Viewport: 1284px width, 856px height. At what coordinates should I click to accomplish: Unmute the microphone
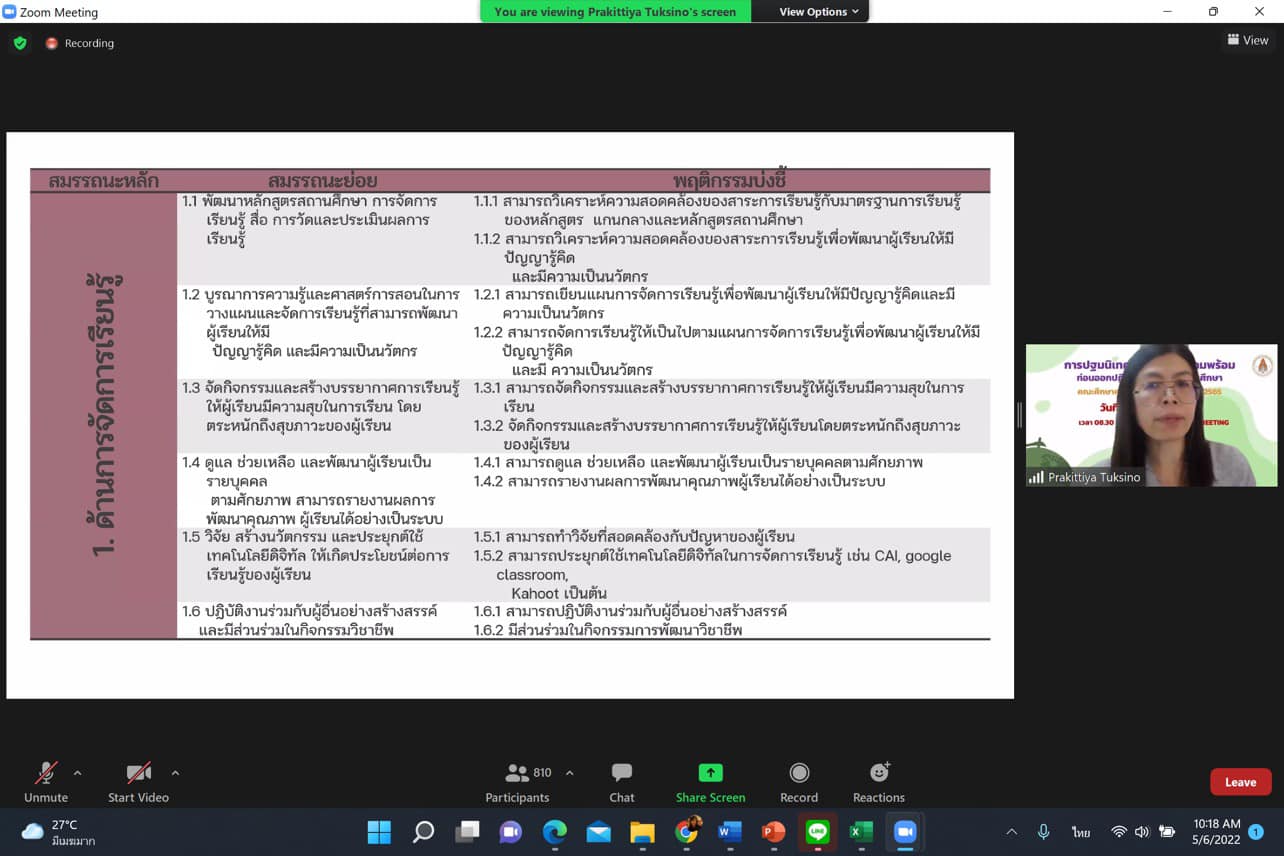46,781
